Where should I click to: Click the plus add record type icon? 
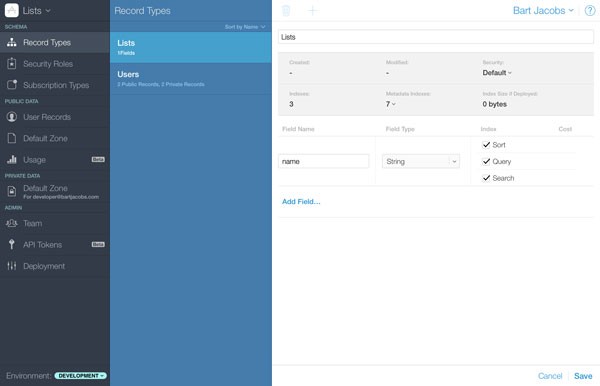point(313,10)
